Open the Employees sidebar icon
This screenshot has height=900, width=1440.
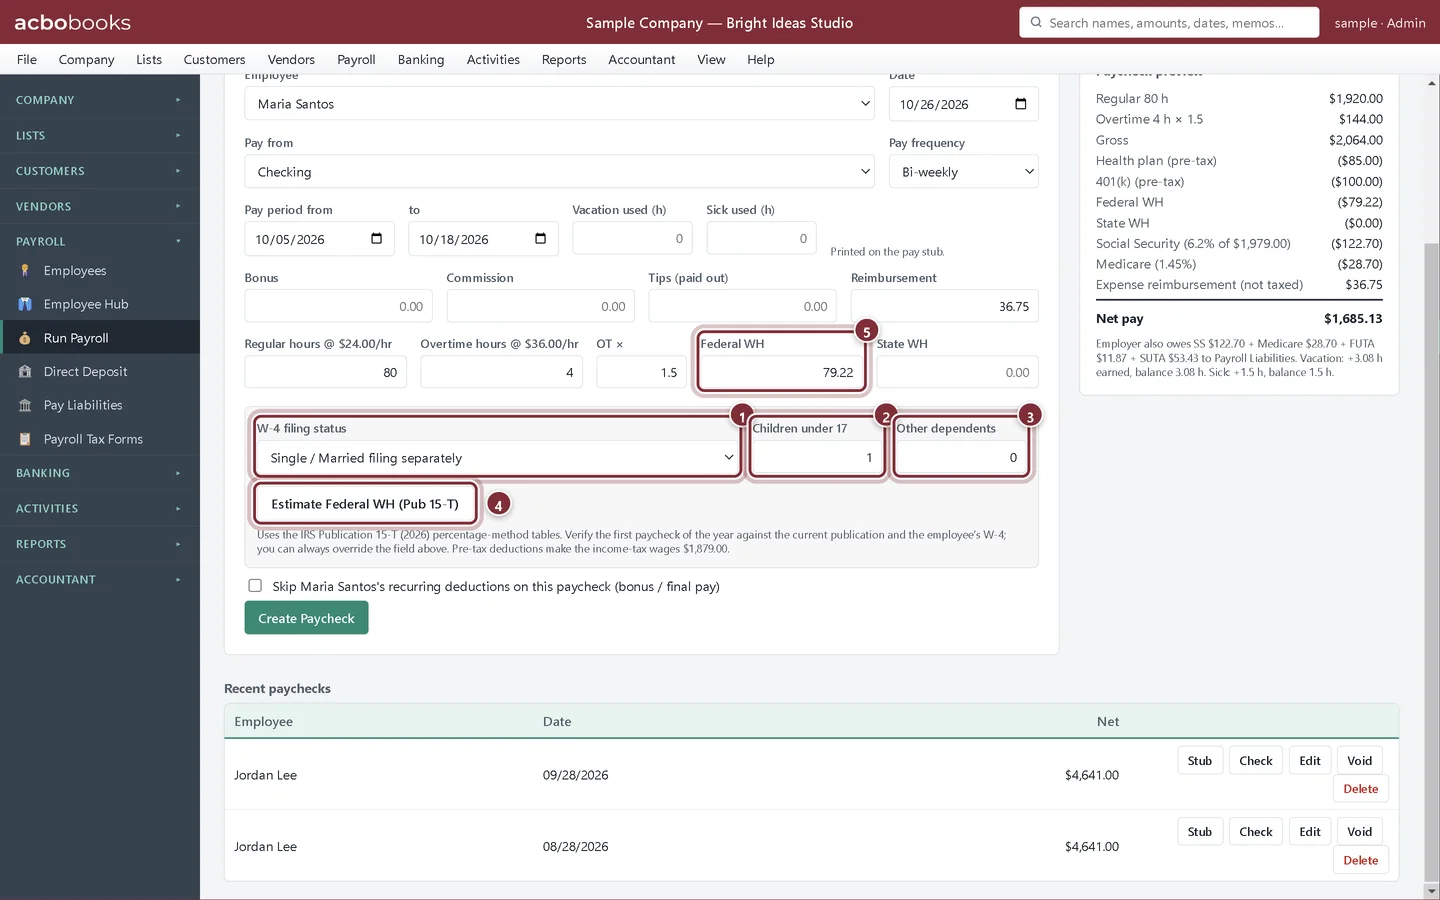pyautogui.click(x=25, y=271)
